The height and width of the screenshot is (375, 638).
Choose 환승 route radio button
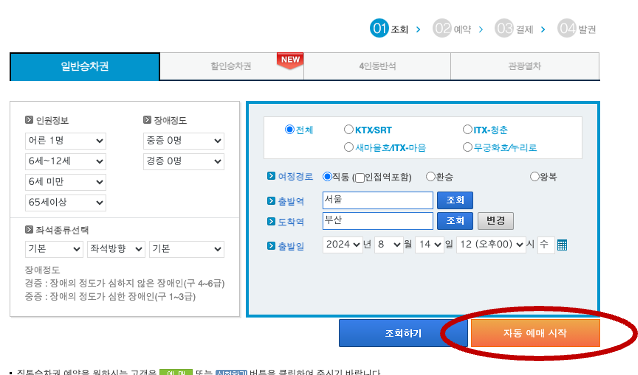[430, 177]
